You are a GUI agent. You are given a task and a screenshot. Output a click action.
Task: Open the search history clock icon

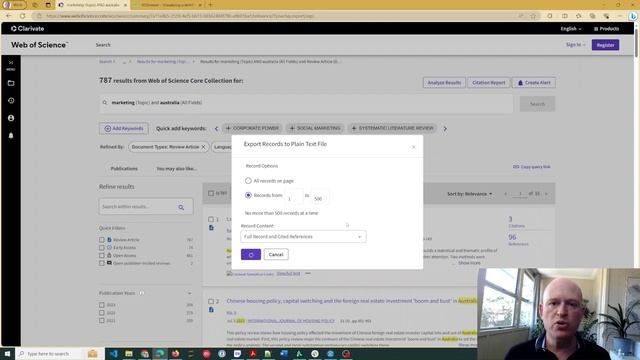(11, 100)
